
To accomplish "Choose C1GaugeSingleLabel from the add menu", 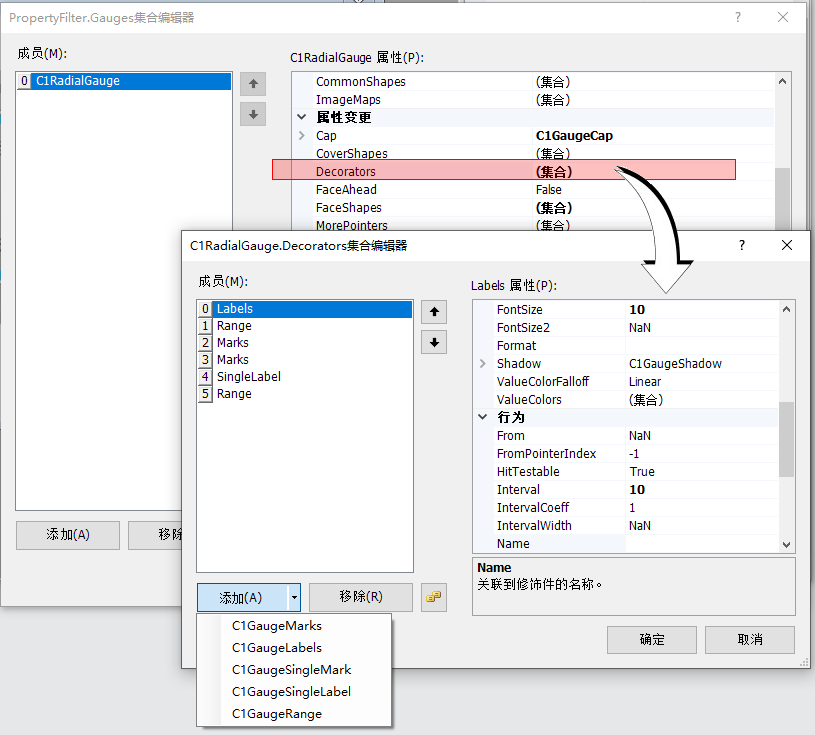I will point(291,692).
